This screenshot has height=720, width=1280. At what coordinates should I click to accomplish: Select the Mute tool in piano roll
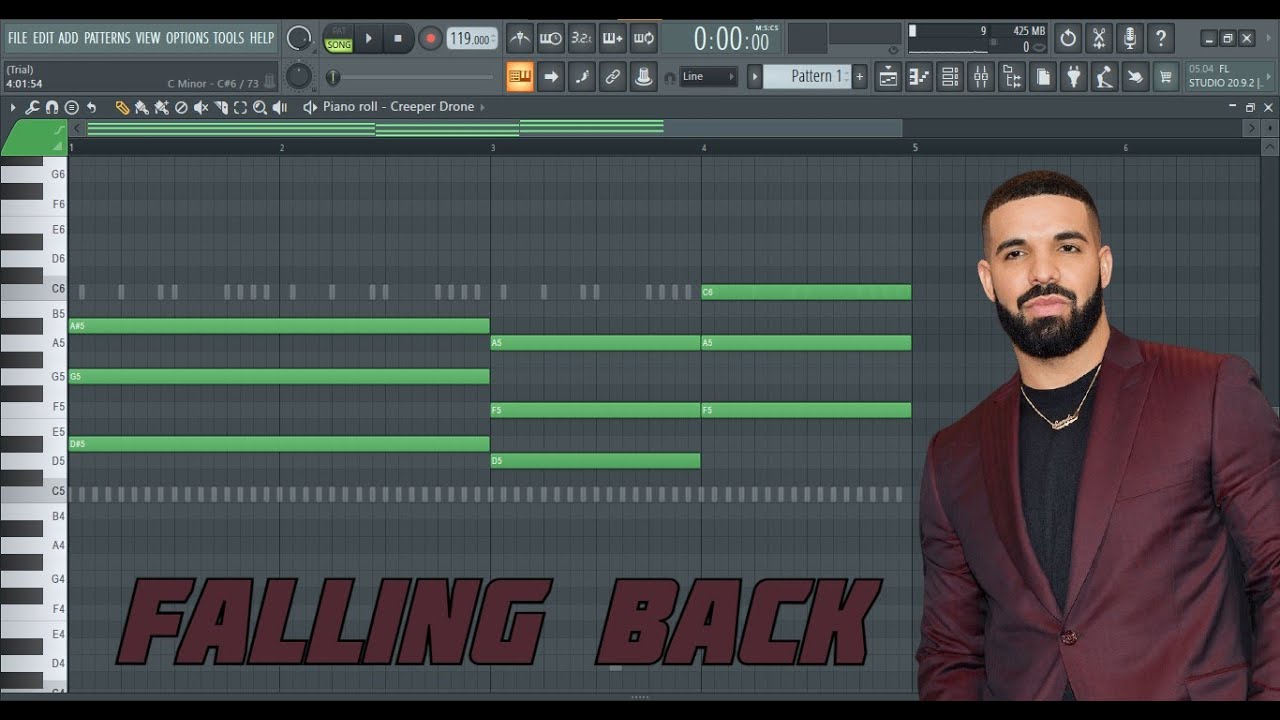click(x=201, y=107)
